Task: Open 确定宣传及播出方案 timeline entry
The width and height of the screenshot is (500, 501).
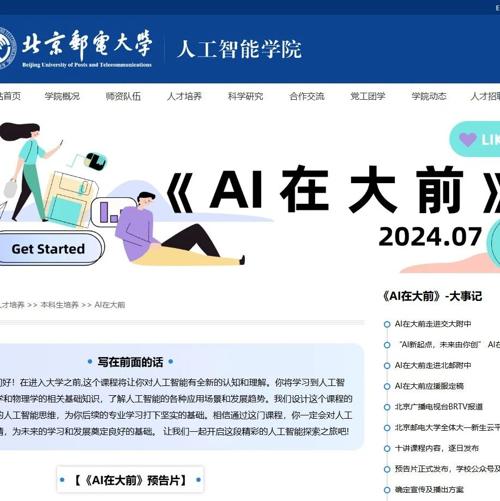Action: click(429, 490)
